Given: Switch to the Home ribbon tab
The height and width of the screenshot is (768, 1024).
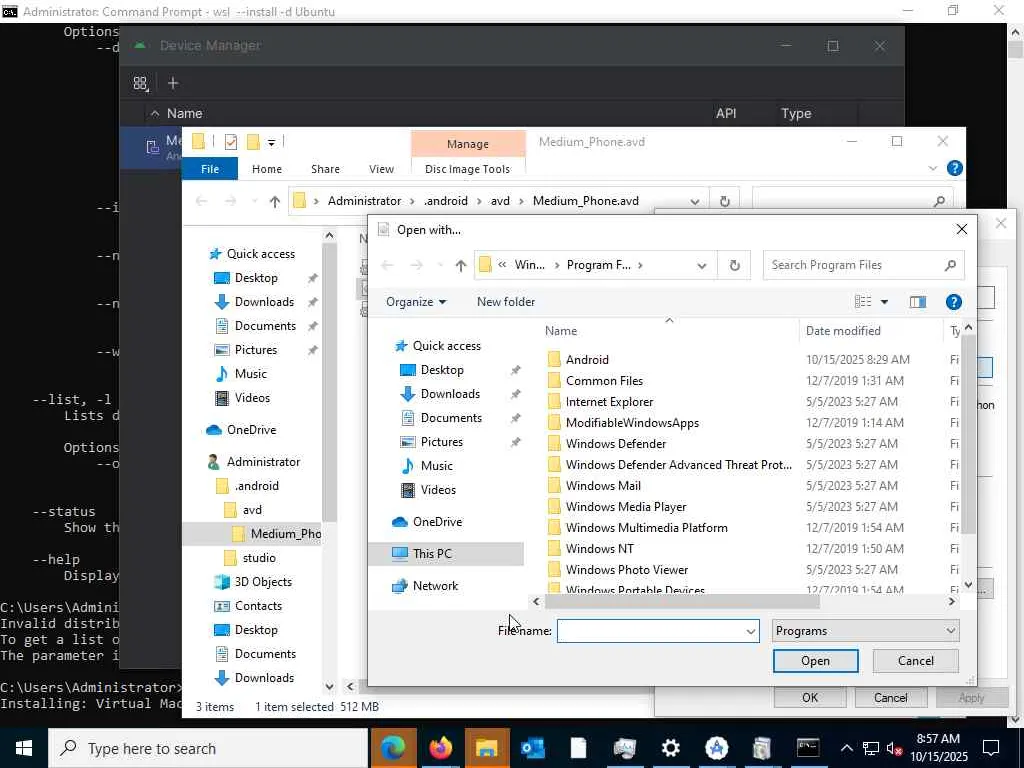Looking at the screenshot, I should pos(266,168).
